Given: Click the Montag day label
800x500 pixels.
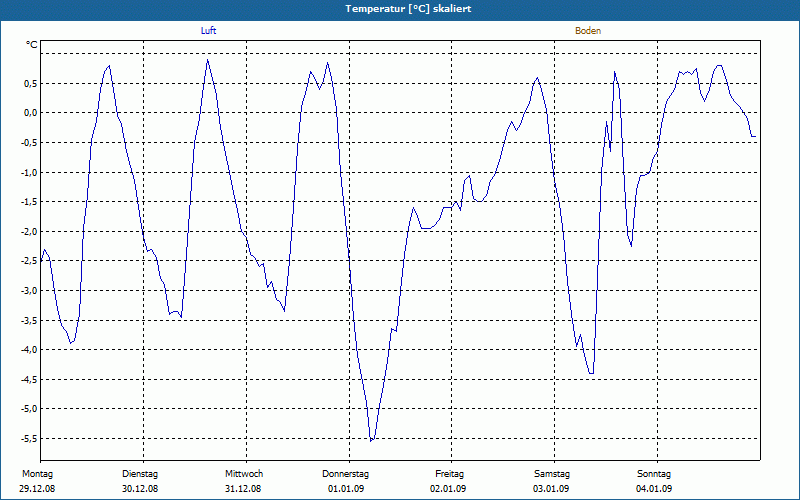Looking at the screenshot, I should point(37,474).
